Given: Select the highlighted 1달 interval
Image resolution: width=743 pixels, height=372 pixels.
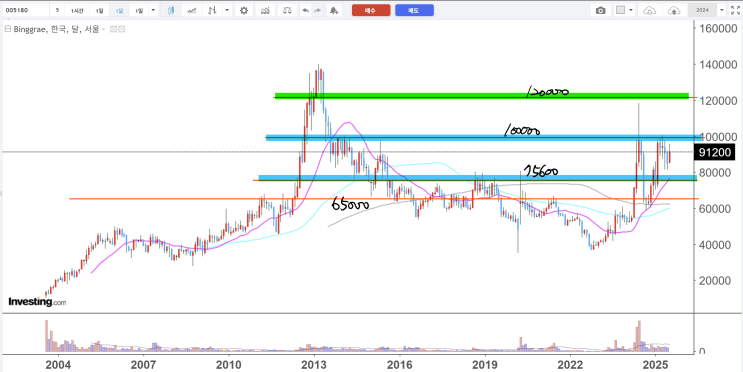Looking at the screenshot, I should [119, 10].
